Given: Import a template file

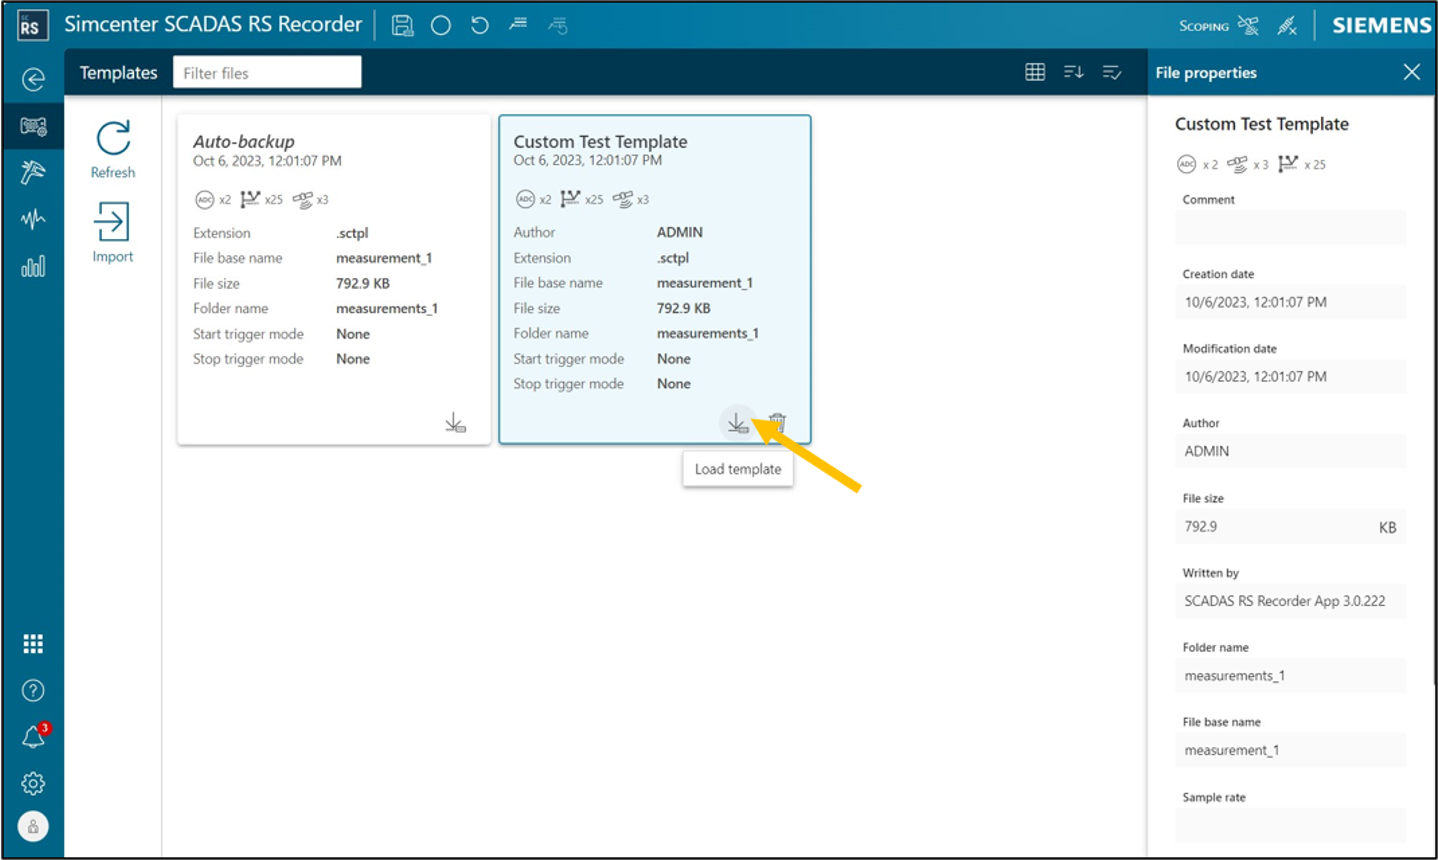Looking at the screenshot, I should 113,233.
